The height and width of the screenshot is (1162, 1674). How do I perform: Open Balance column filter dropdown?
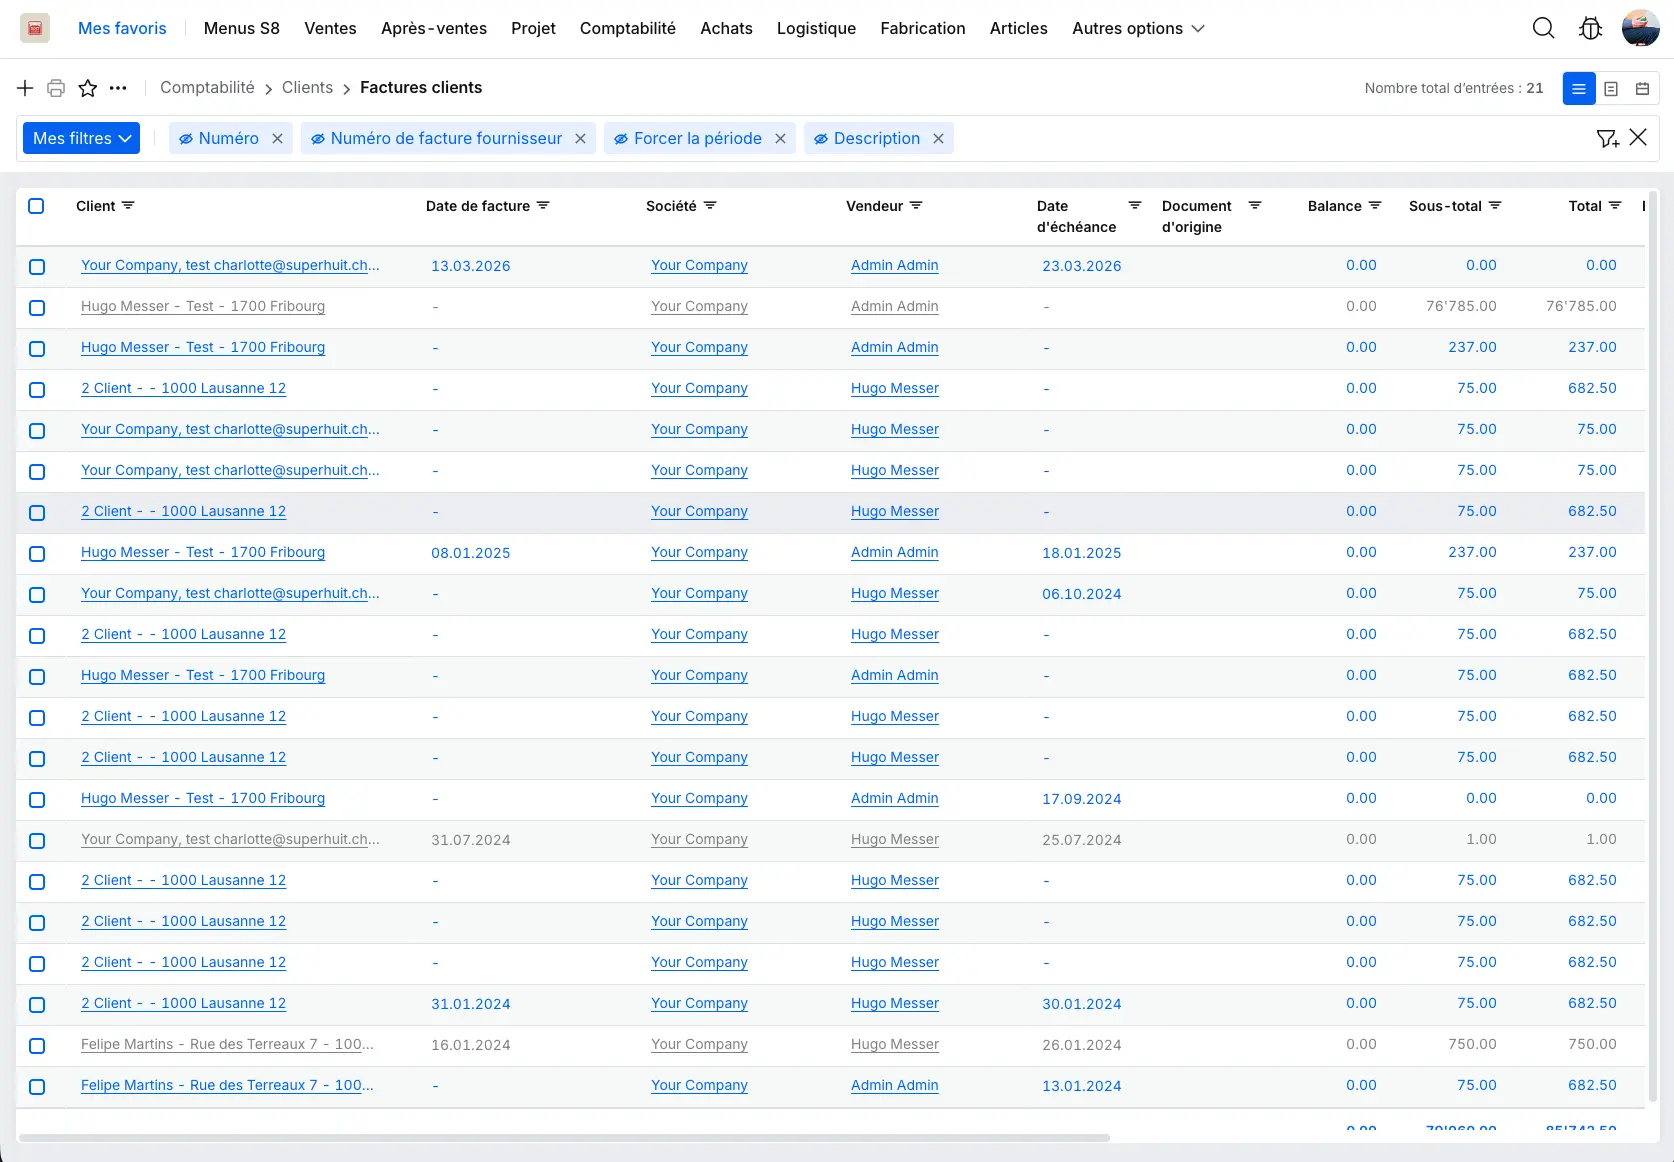coord(1375,206)
